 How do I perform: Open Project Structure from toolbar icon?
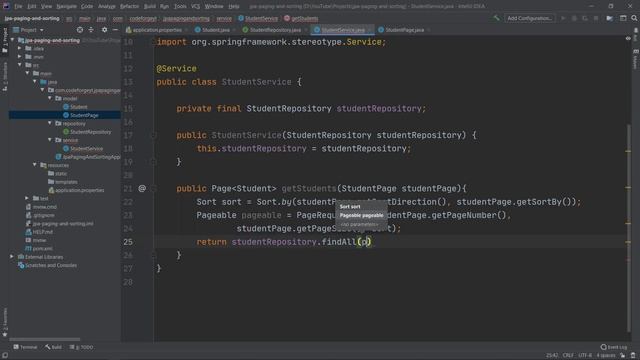609,18
